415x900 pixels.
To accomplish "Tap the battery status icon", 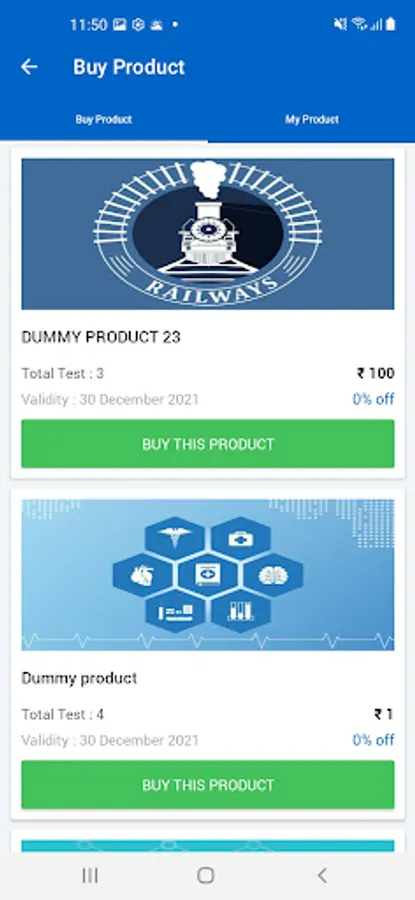I will 390,24.
